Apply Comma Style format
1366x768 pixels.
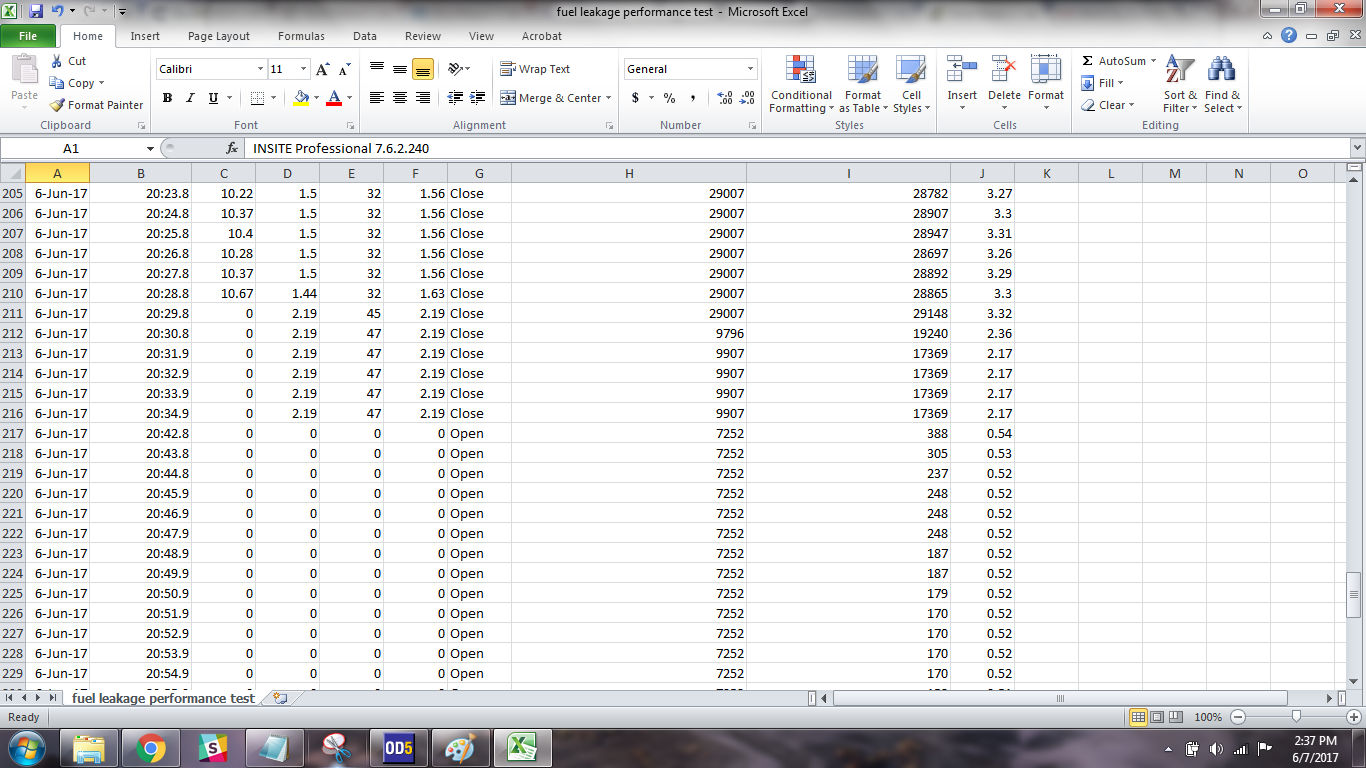692,98
